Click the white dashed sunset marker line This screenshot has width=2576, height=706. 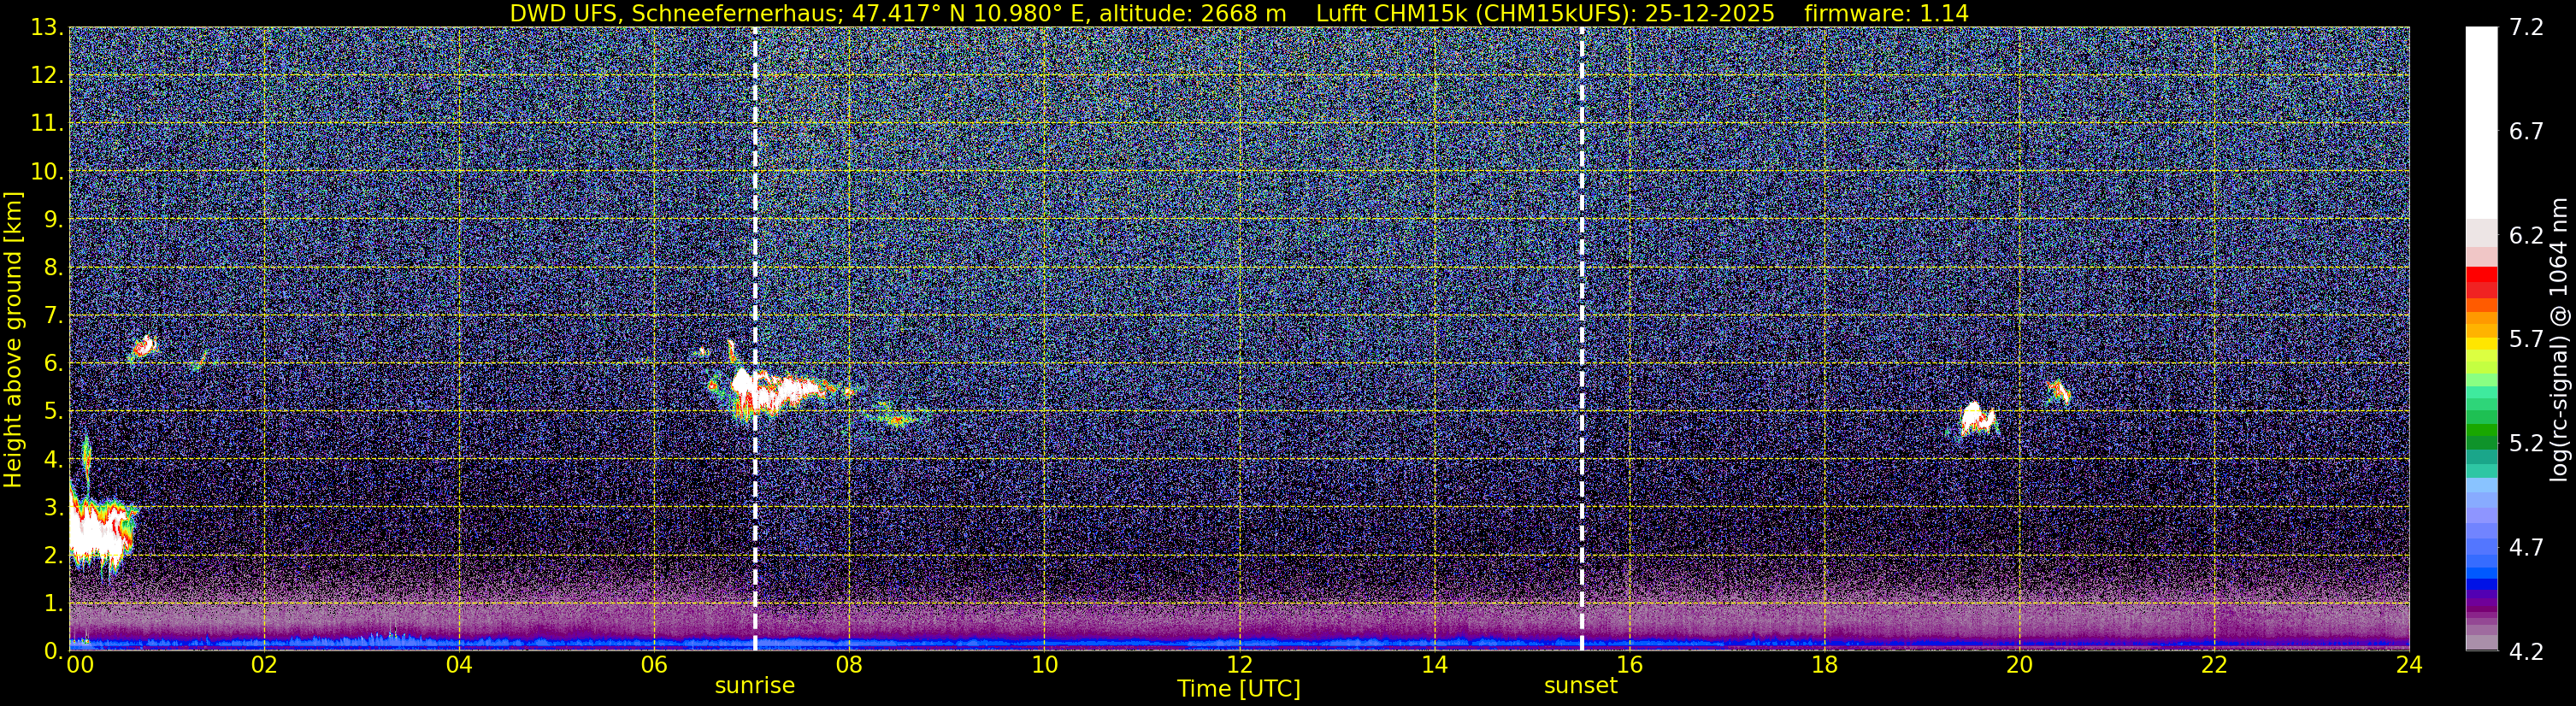click(1582, 339)
